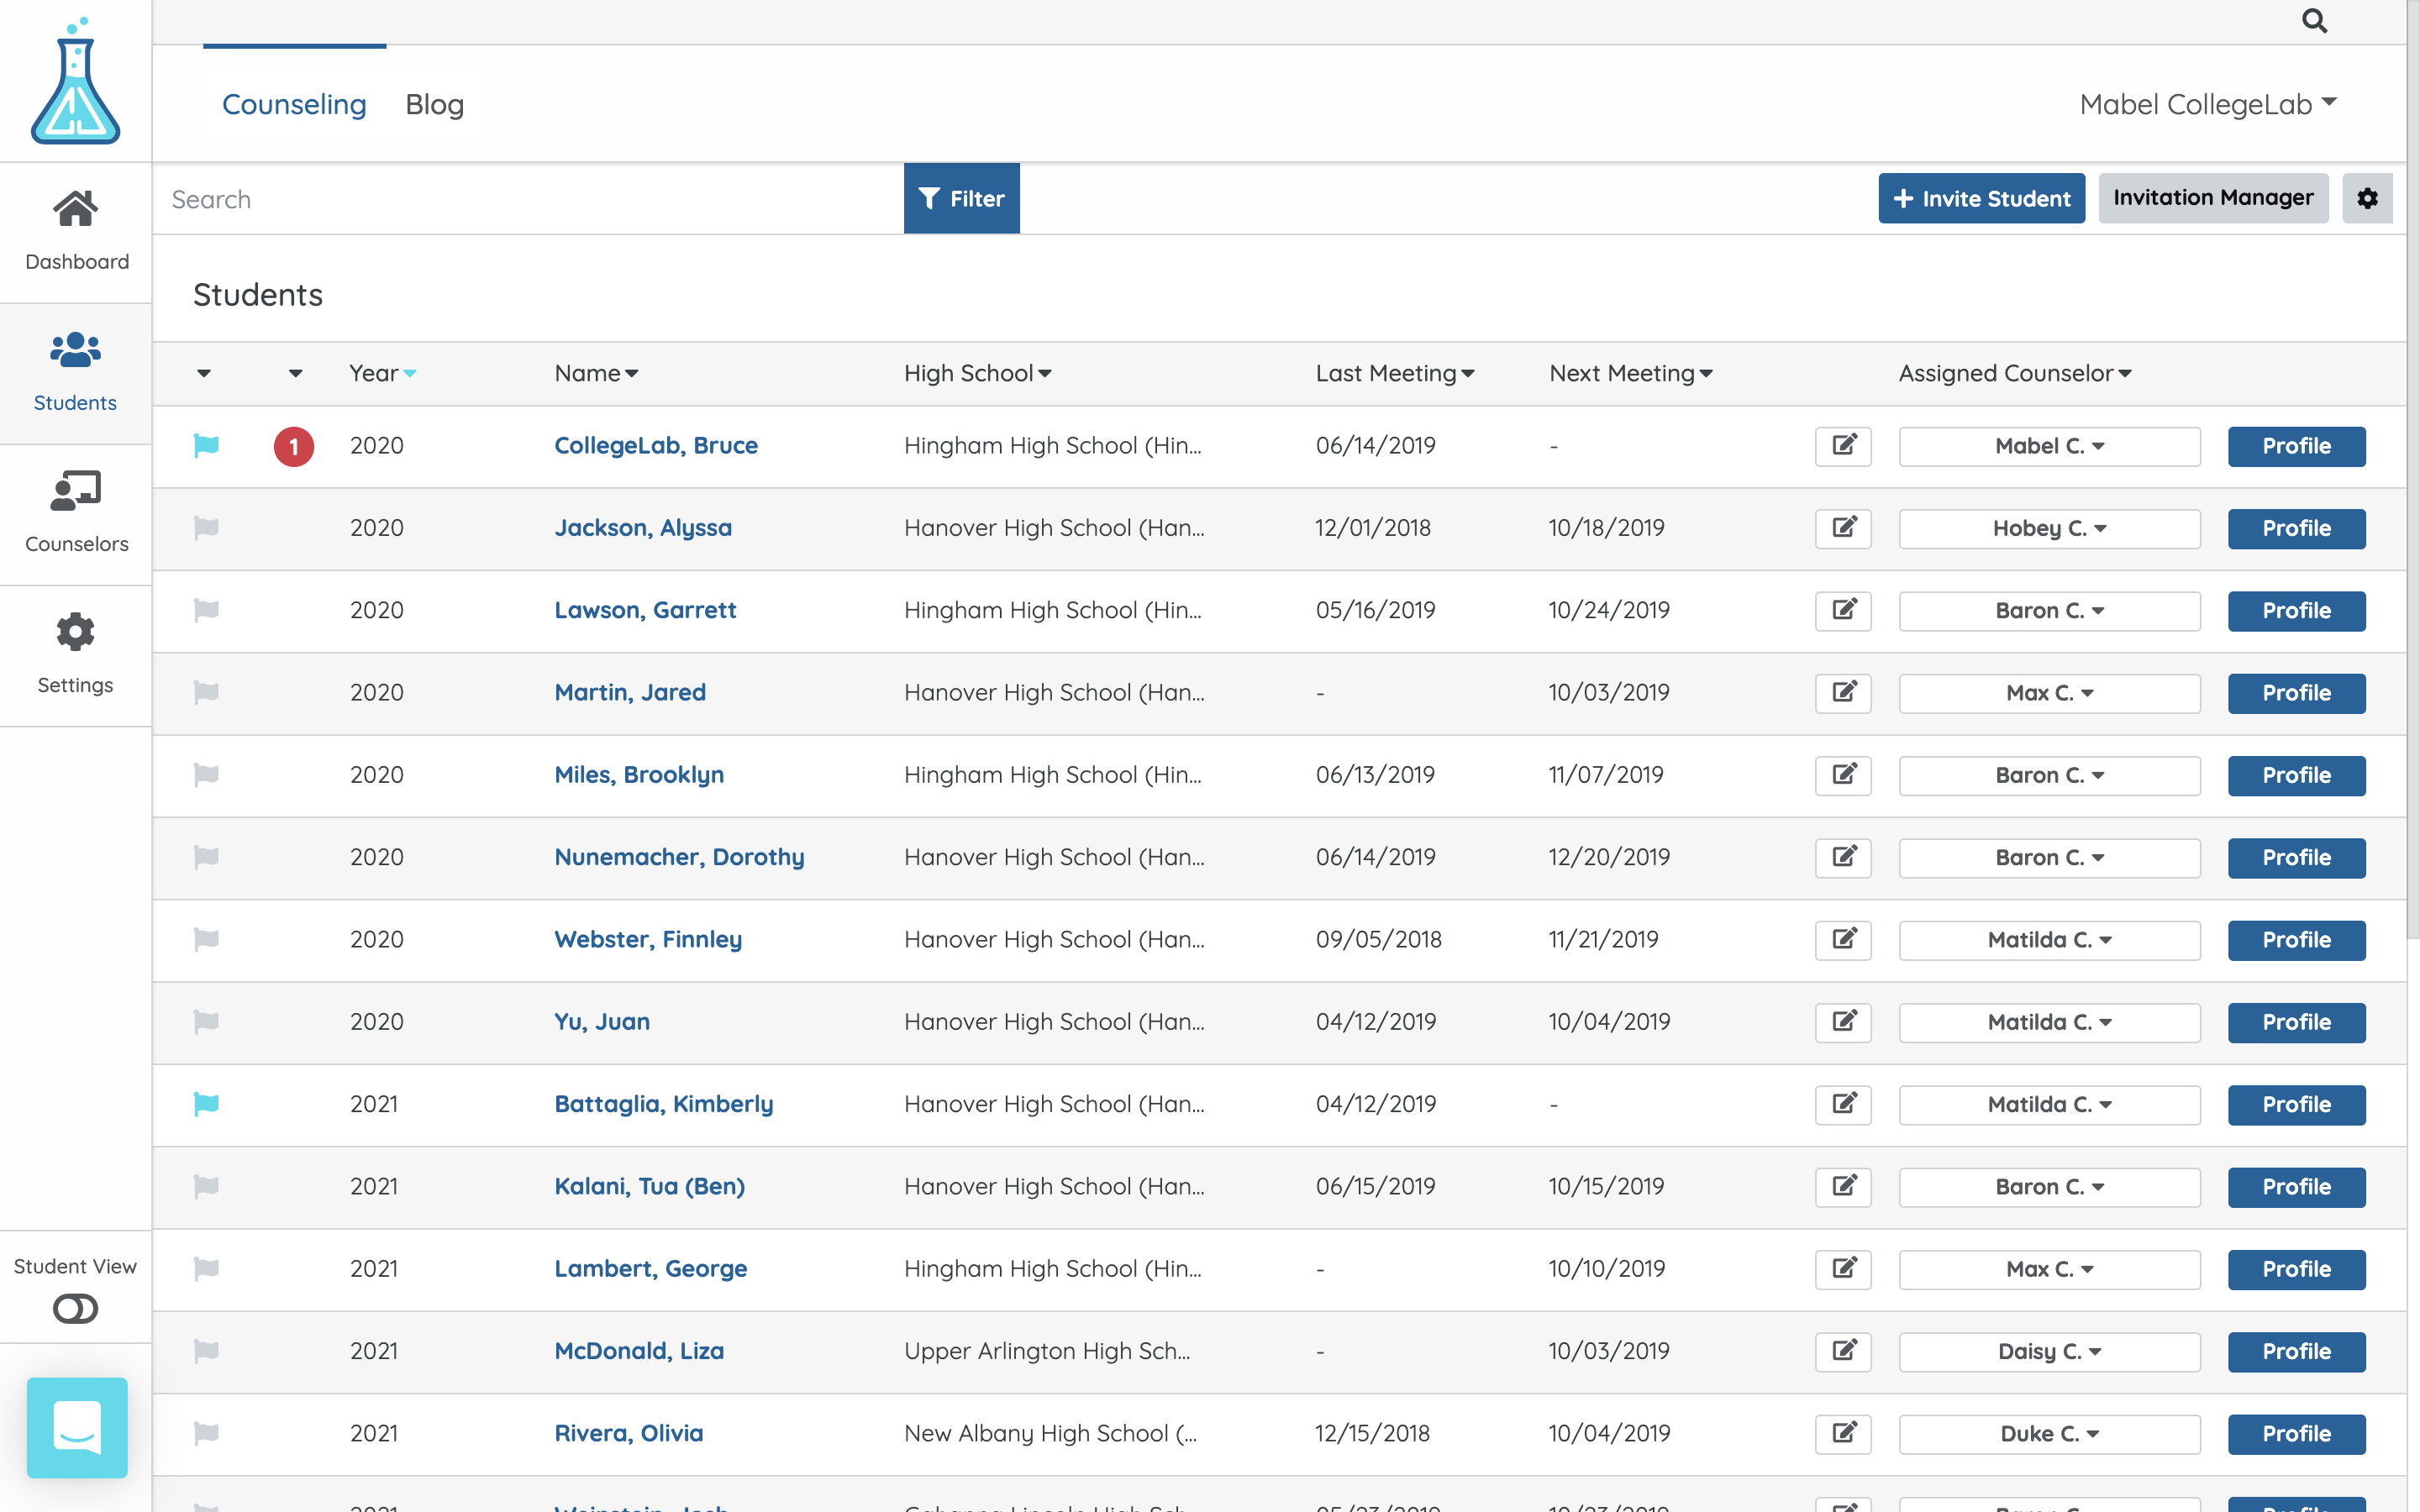Edit next meeting for Rivera, Olivia

[1843, 1434]
